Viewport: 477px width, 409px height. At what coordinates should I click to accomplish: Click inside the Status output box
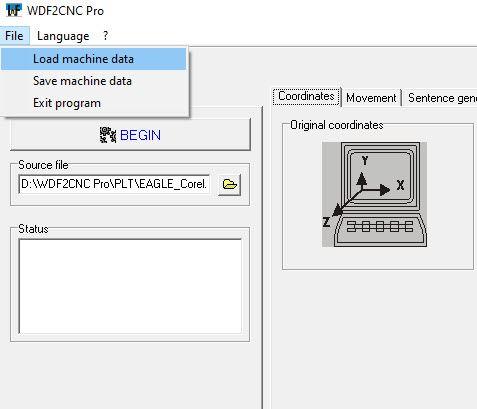130,286
